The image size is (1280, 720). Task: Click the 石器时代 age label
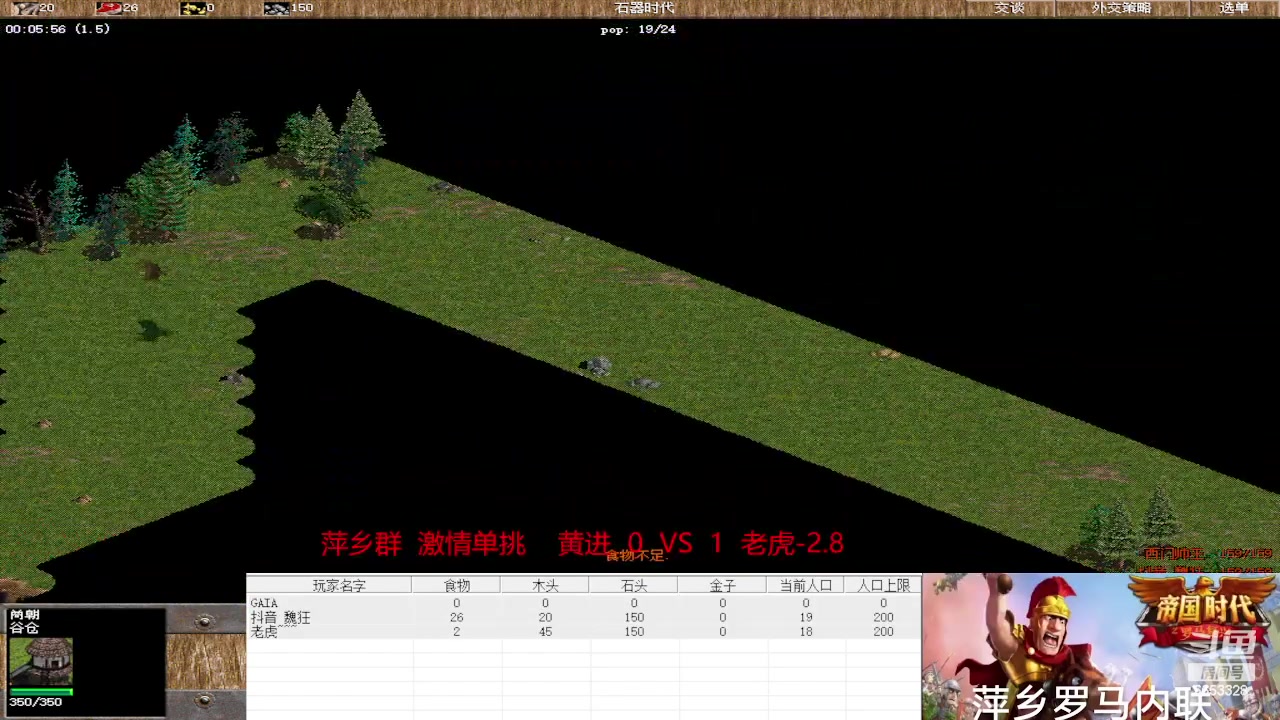pos(645,8)
